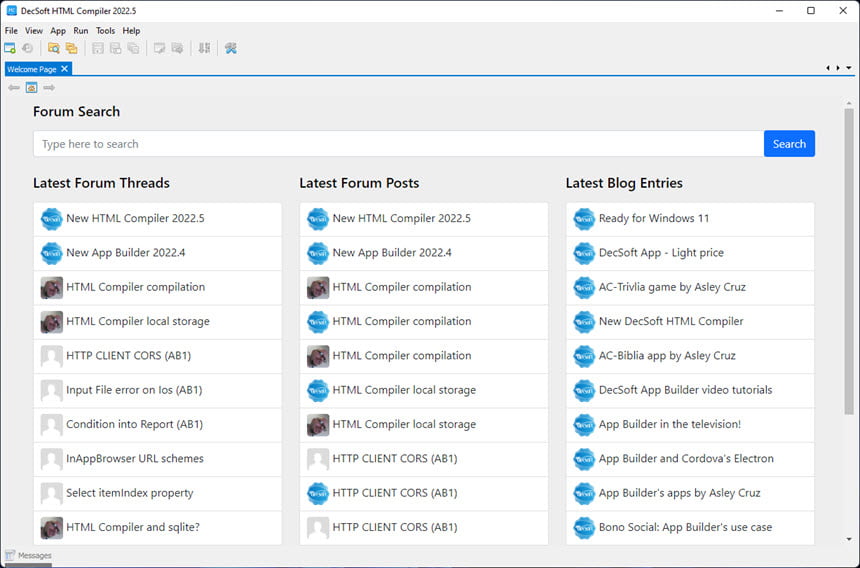The image size is (860, 568).
Task: Open the wrench and screwdriver options icon
Action: click(x=230, y=48)
